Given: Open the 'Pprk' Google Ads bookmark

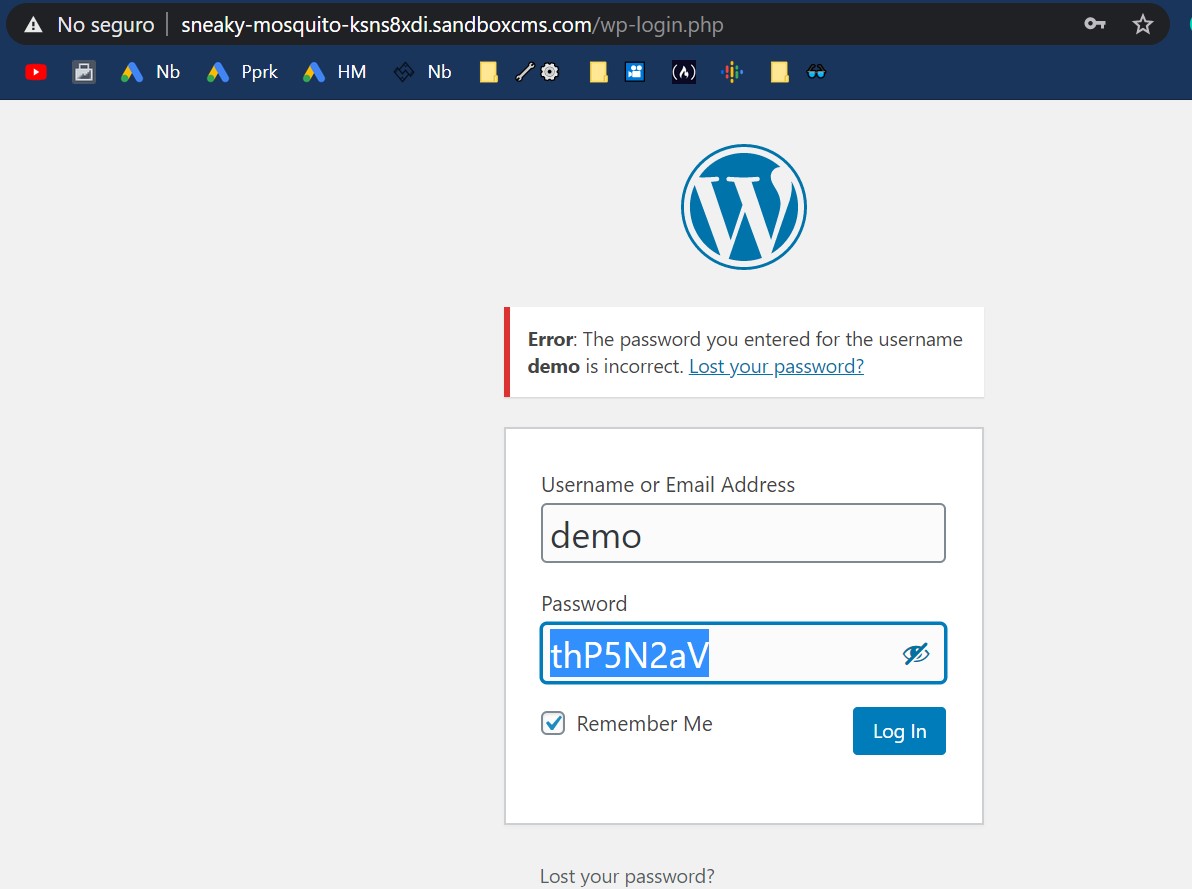Looking at the screenshot, I should 243,72.
